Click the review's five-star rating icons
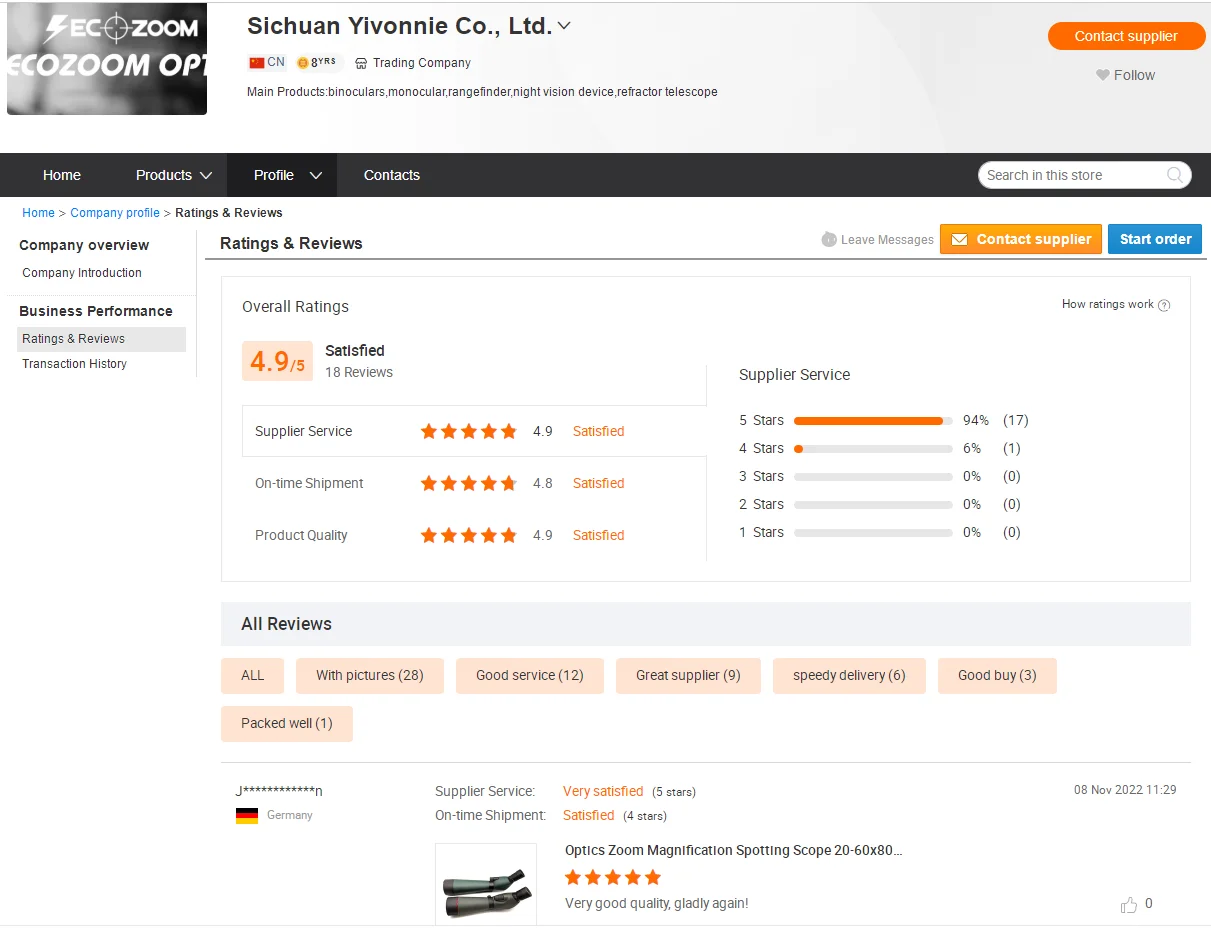 [613, 878]
